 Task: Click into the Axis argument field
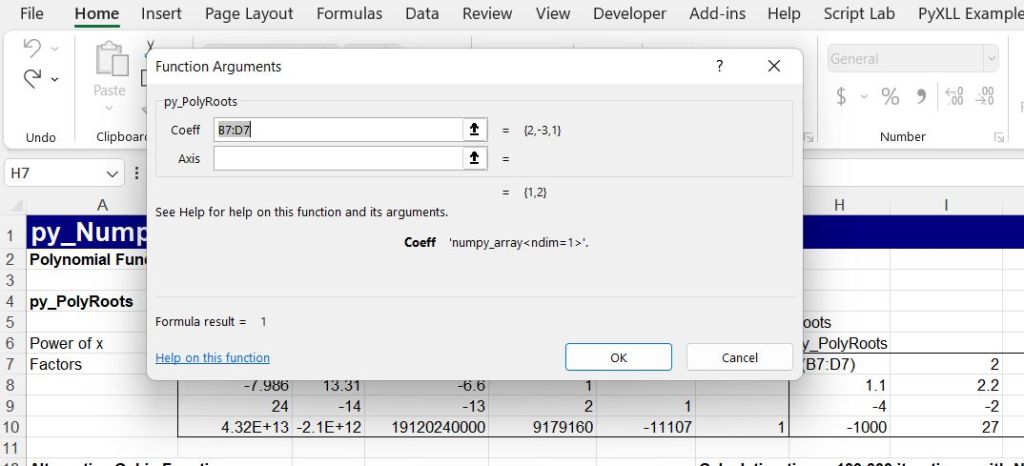click(335, 158)
